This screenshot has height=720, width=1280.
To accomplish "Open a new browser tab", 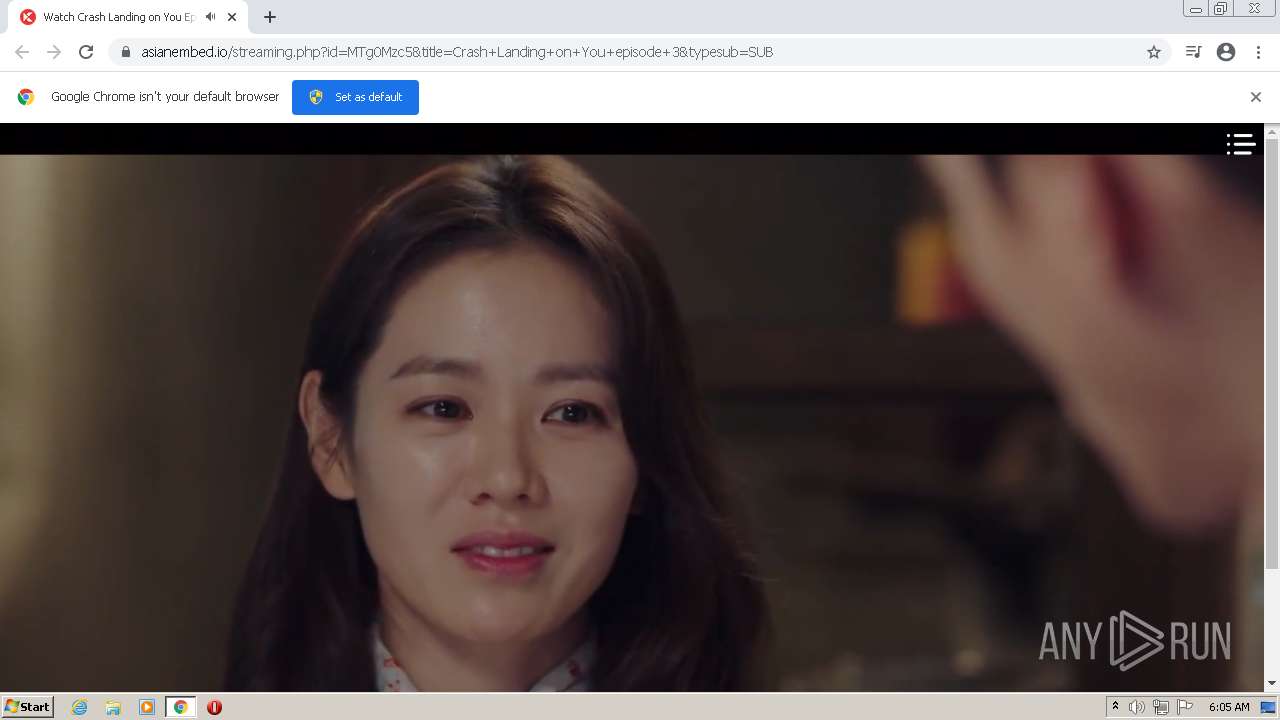I will click(x=270, y=17).
